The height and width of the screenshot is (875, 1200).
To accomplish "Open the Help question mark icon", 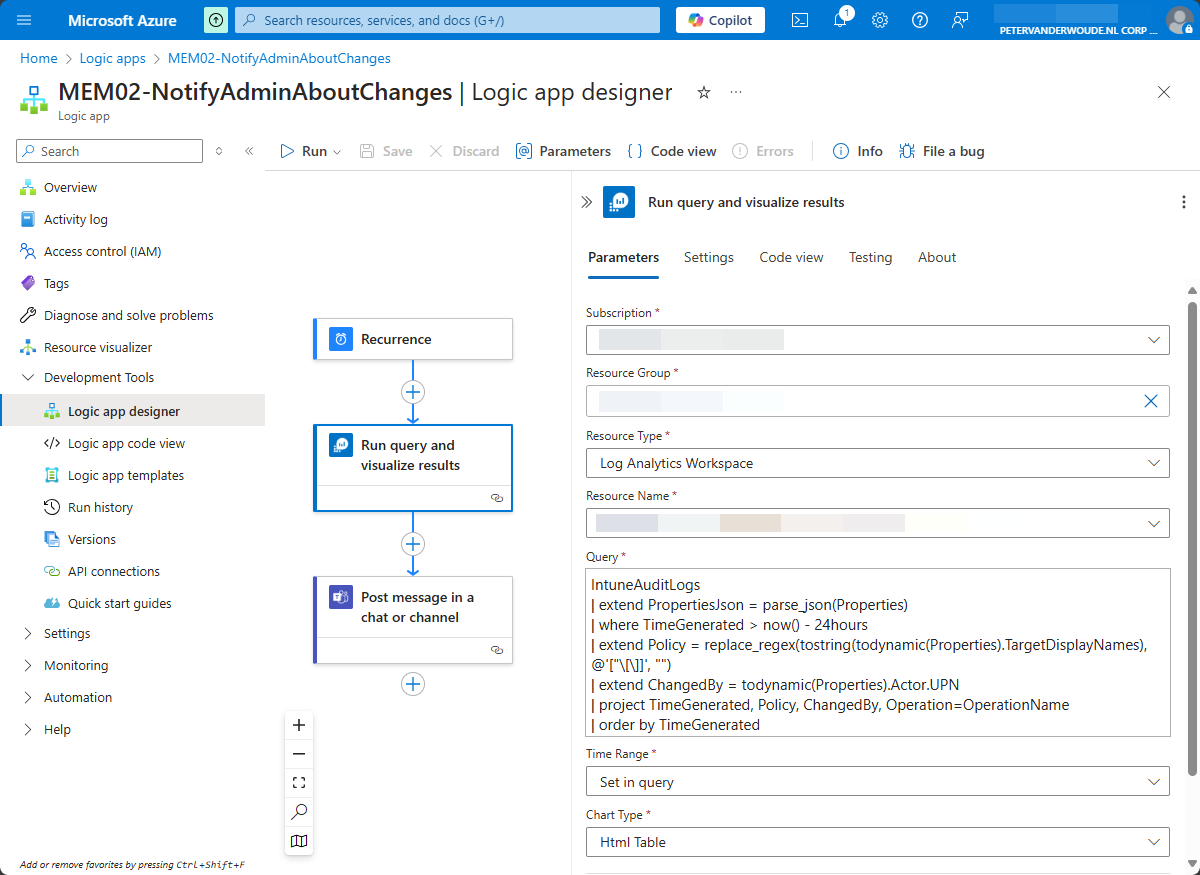I will click(x=920, y=20).
